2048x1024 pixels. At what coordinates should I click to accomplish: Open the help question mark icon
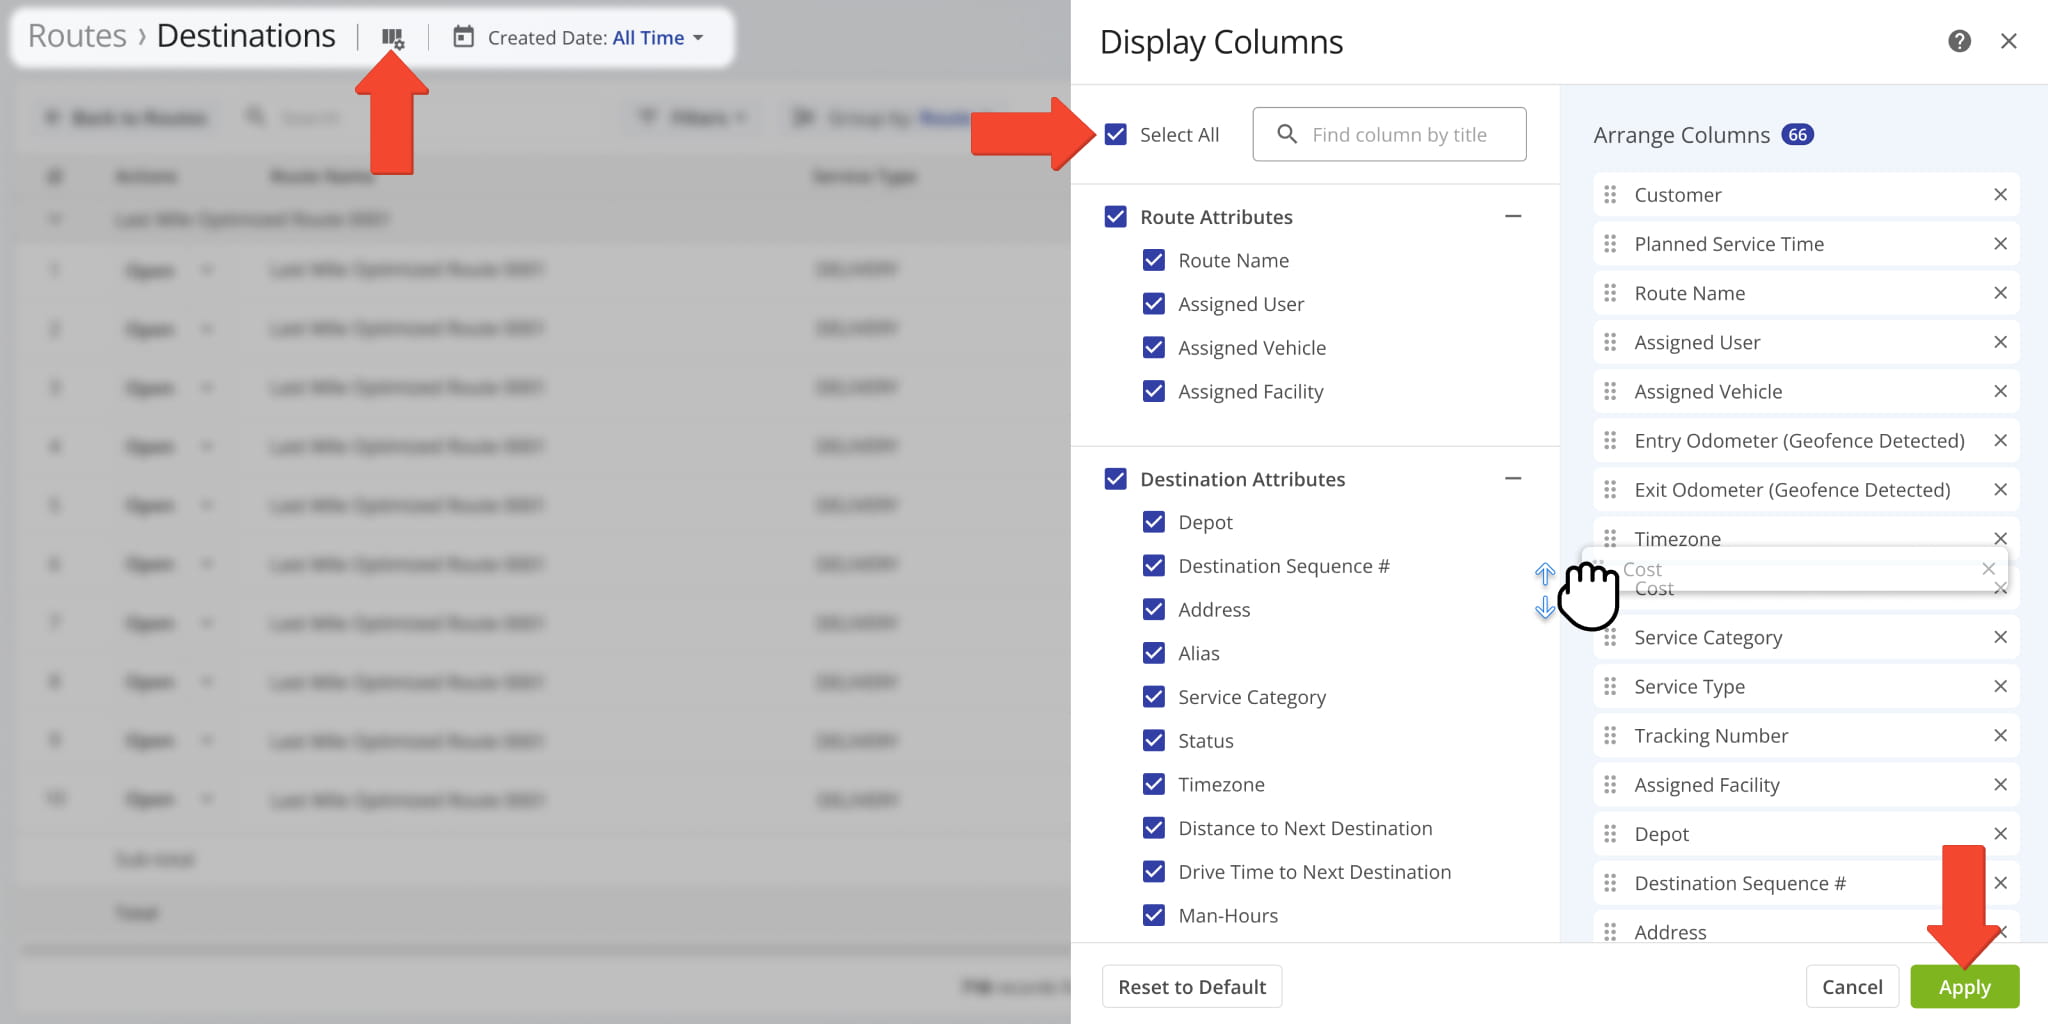tap(1959, 41)
